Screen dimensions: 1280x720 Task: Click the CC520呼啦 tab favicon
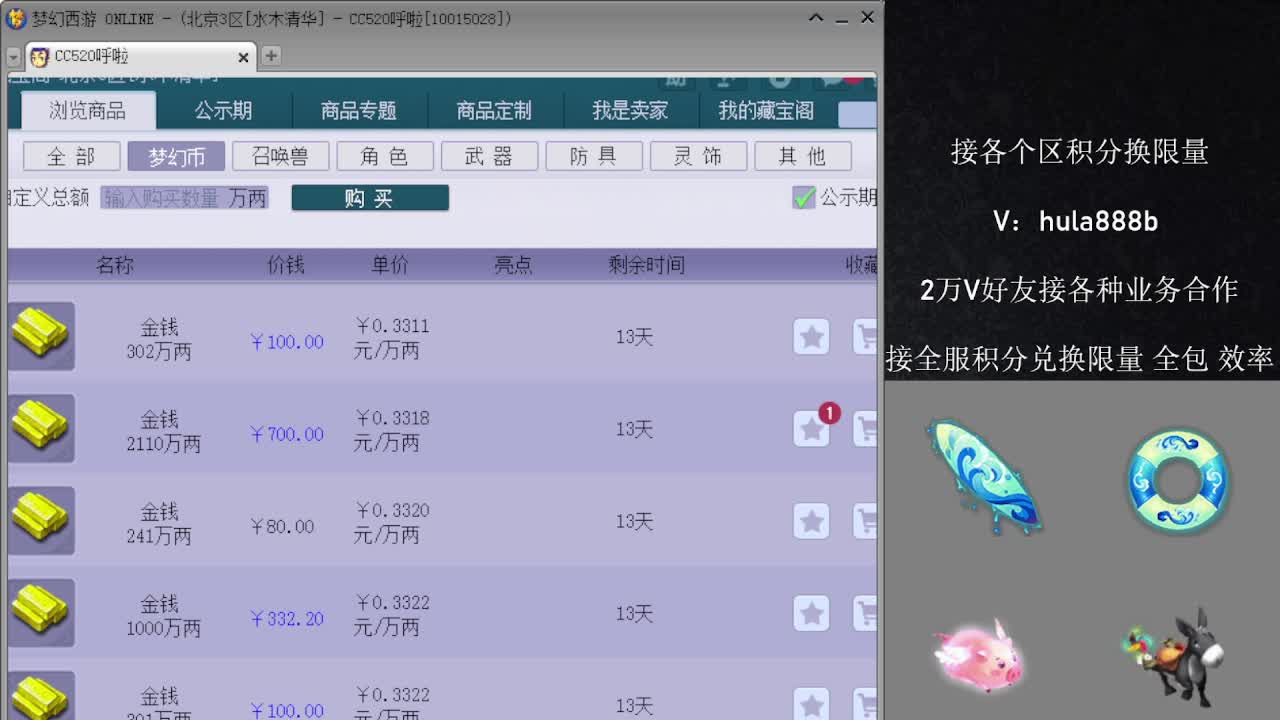pyautogui.click(x=39, y=57)
